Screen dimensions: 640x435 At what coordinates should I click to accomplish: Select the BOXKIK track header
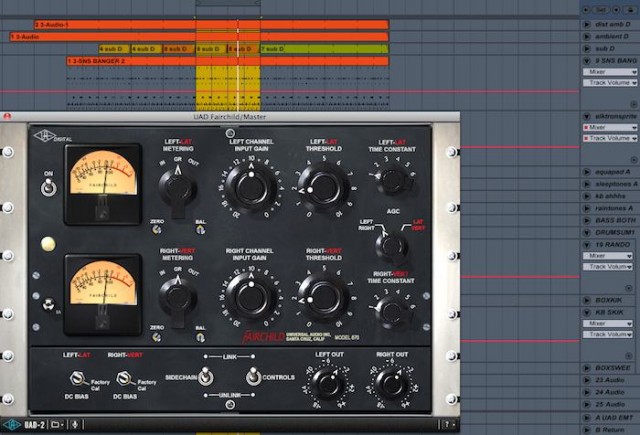612,300
